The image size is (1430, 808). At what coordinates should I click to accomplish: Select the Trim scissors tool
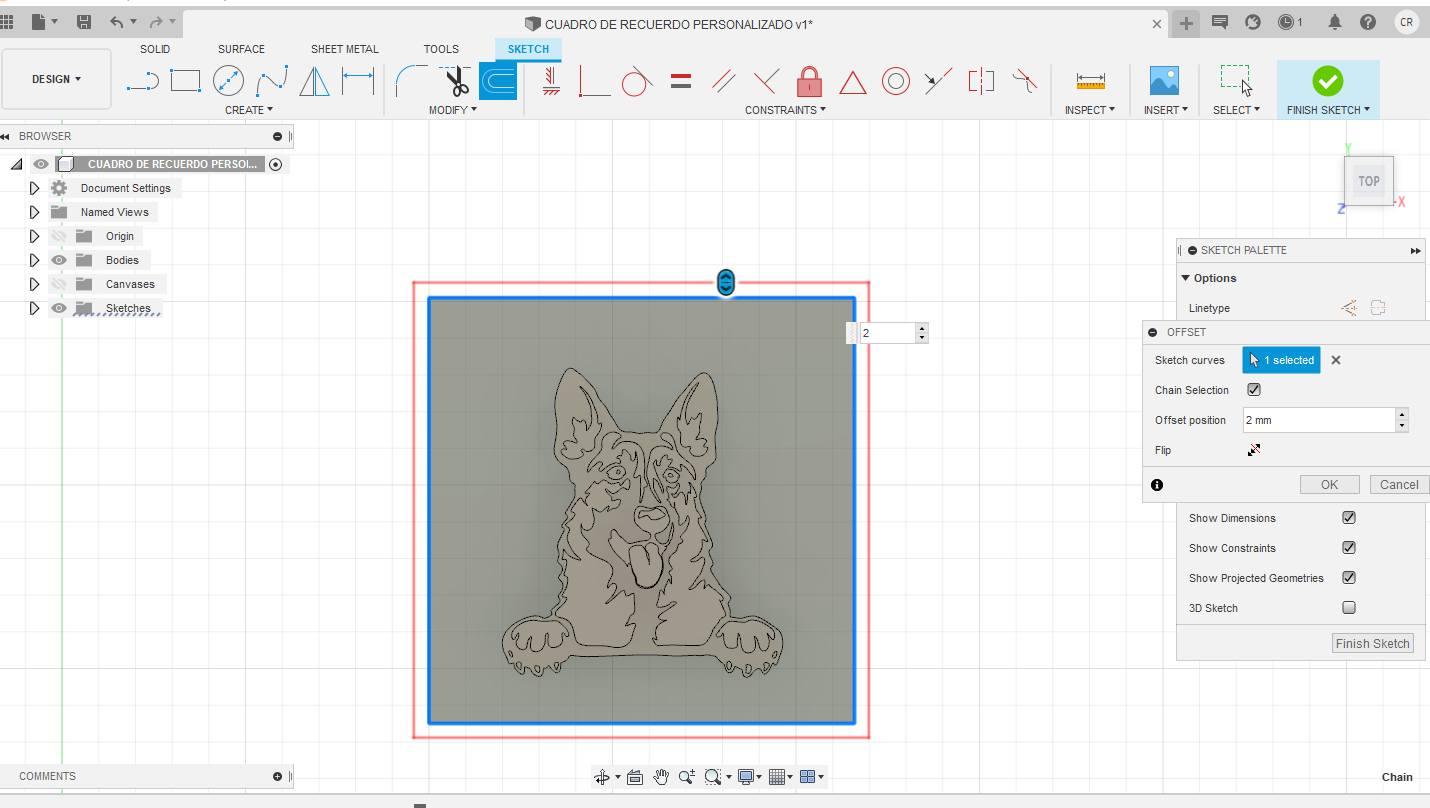coord(456,81)
